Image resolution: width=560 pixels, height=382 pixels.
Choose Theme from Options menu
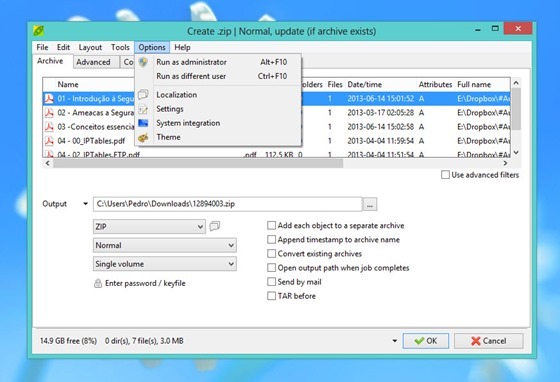pyautogui.click(x=218, y=137)
